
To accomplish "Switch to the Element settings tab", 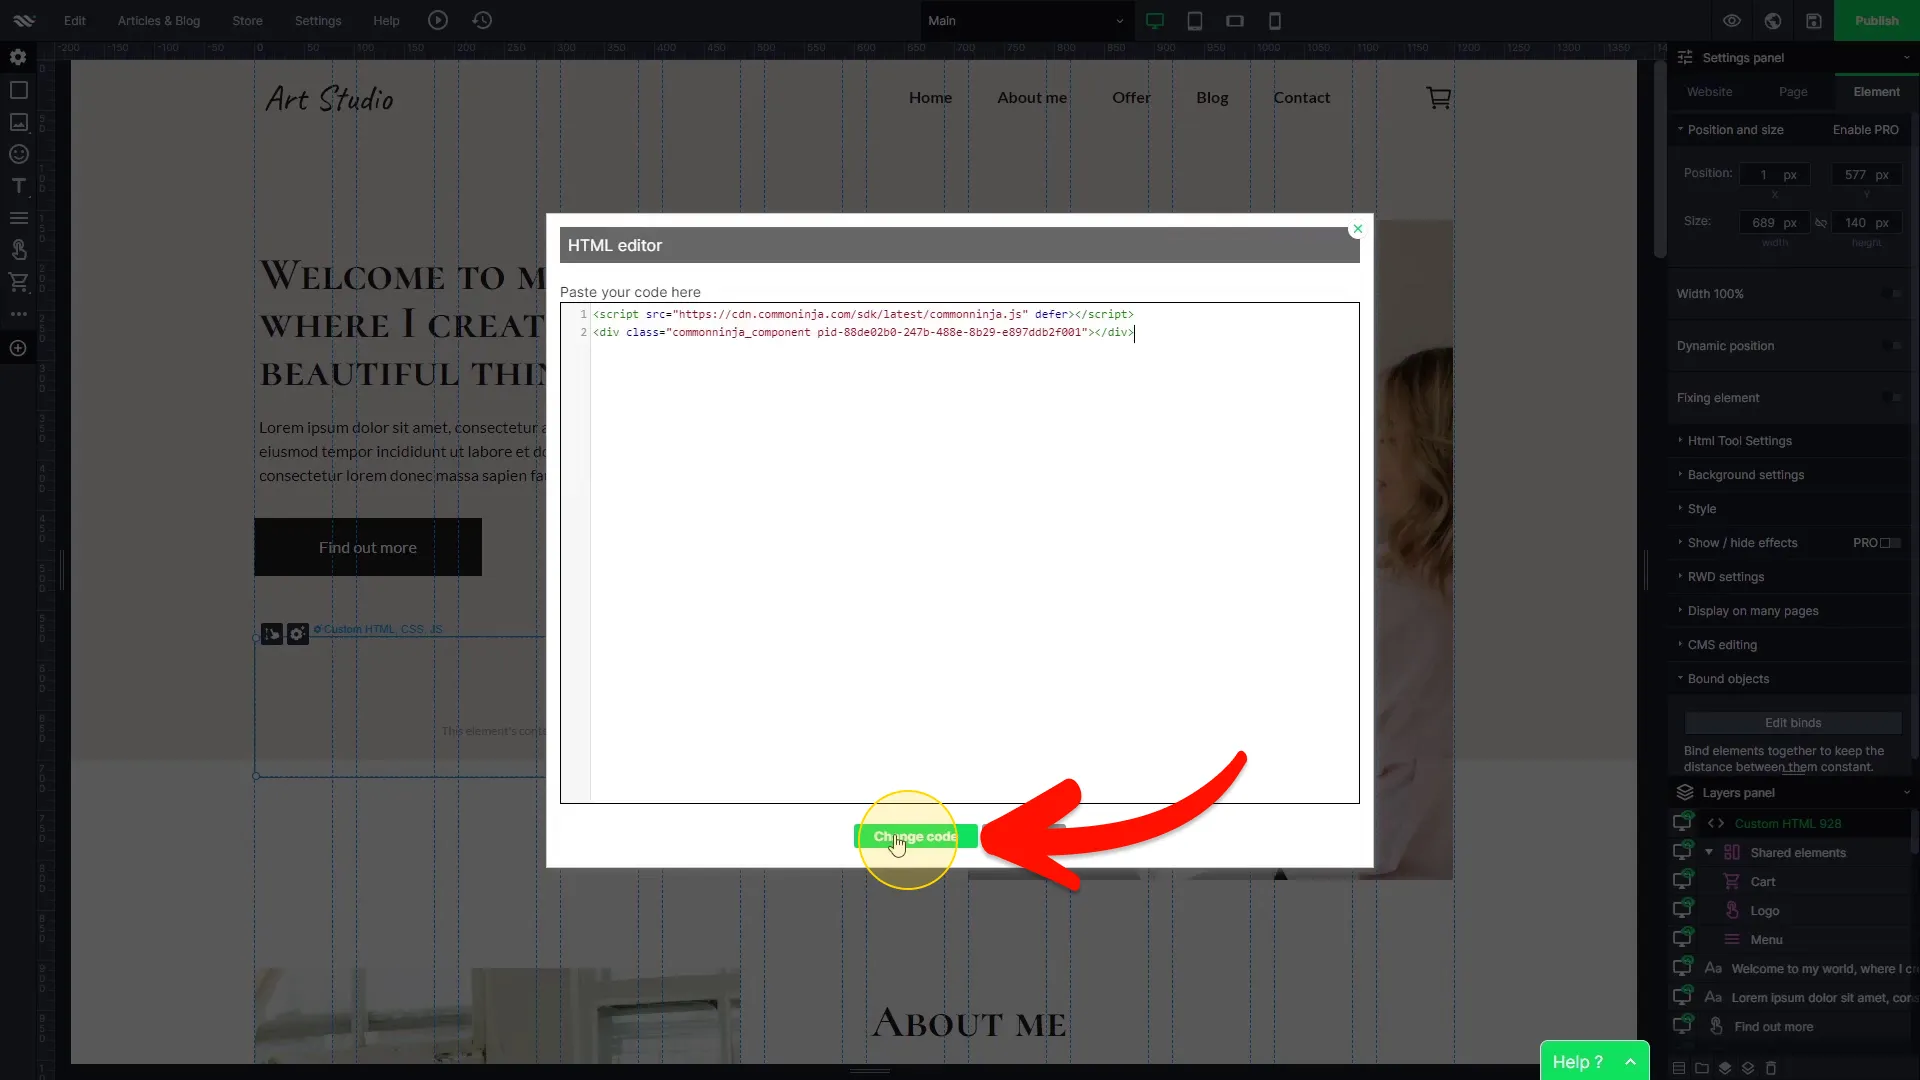I will click(x=1876, y=92).
